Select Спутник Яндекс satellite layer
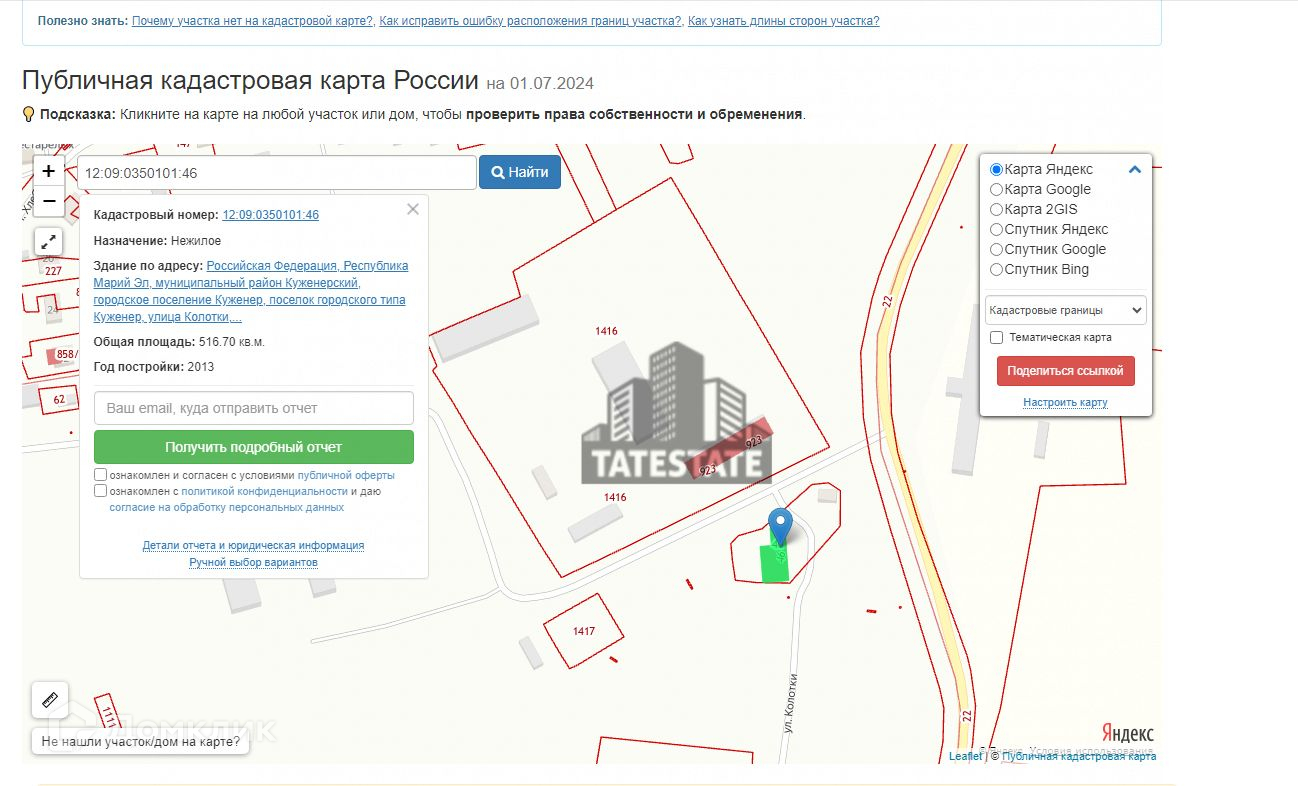Screen dimensions: 1298x786 coord(996,230)
